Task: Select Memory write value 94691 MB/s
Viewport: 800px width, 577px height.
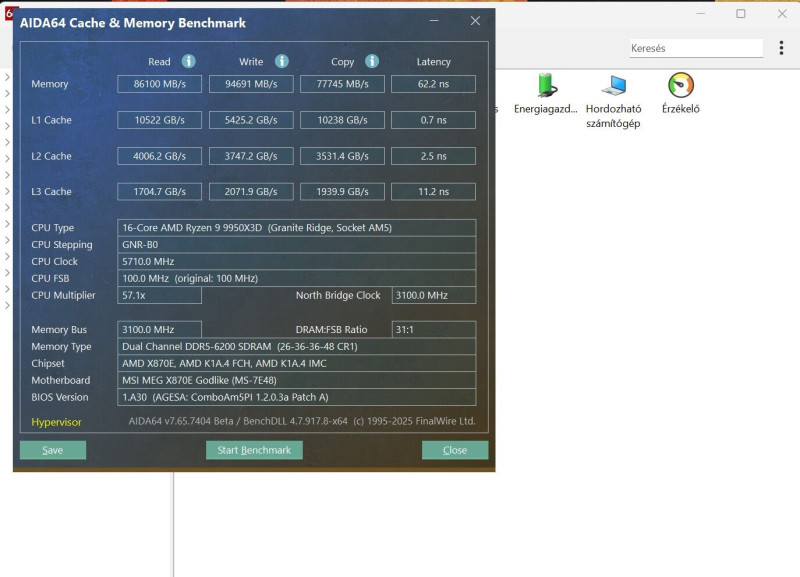Action: point(251,84)
